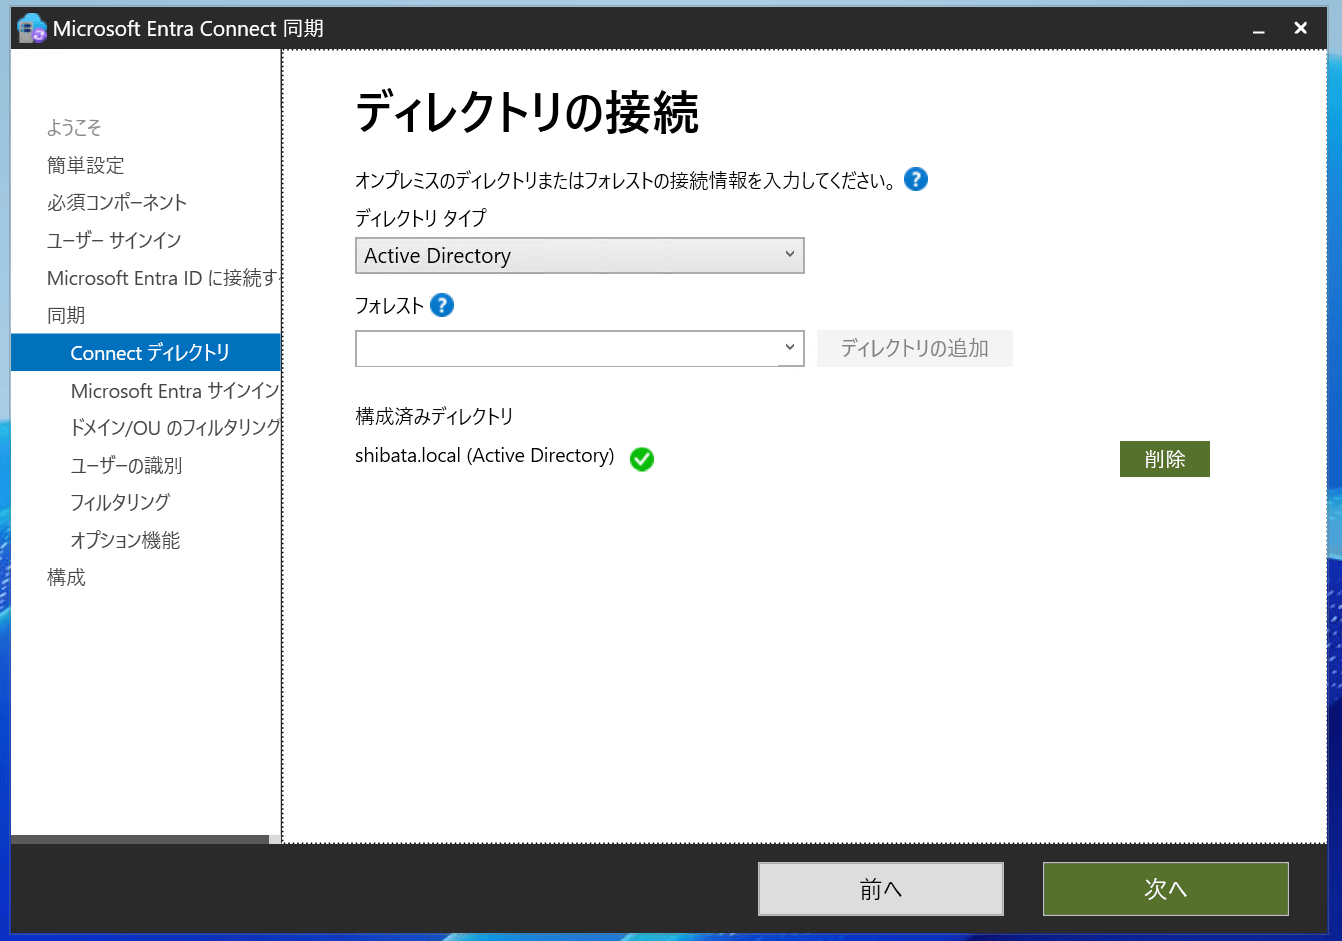
Task: Go back with the 前へ button
Action: tap(881, 889)
